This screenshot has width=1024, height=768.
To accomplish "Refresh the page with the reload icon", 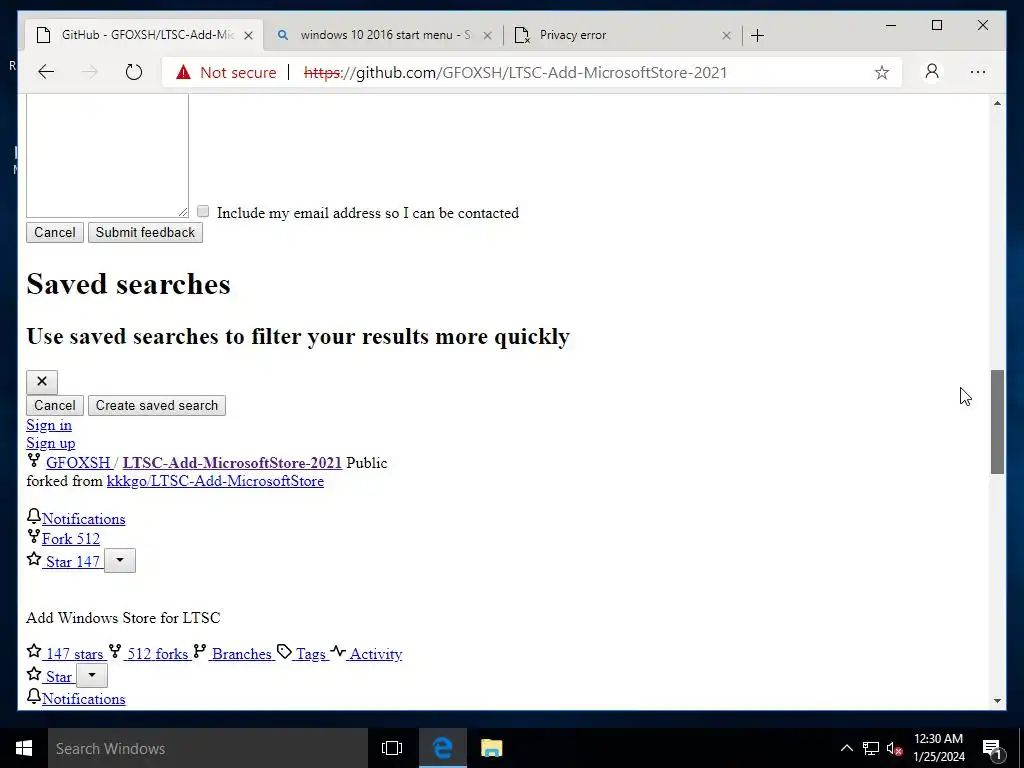I will pyautogui.click(x=133, y=72).
